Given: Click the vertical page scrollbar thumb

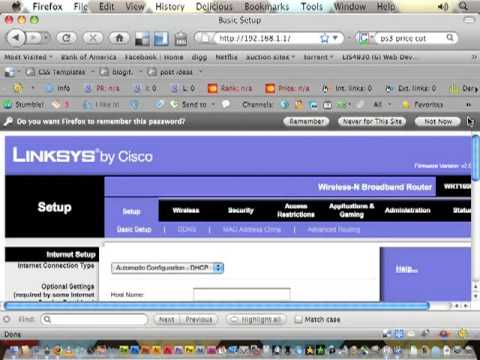Looking at the screenshot, I should pos(476,157).
